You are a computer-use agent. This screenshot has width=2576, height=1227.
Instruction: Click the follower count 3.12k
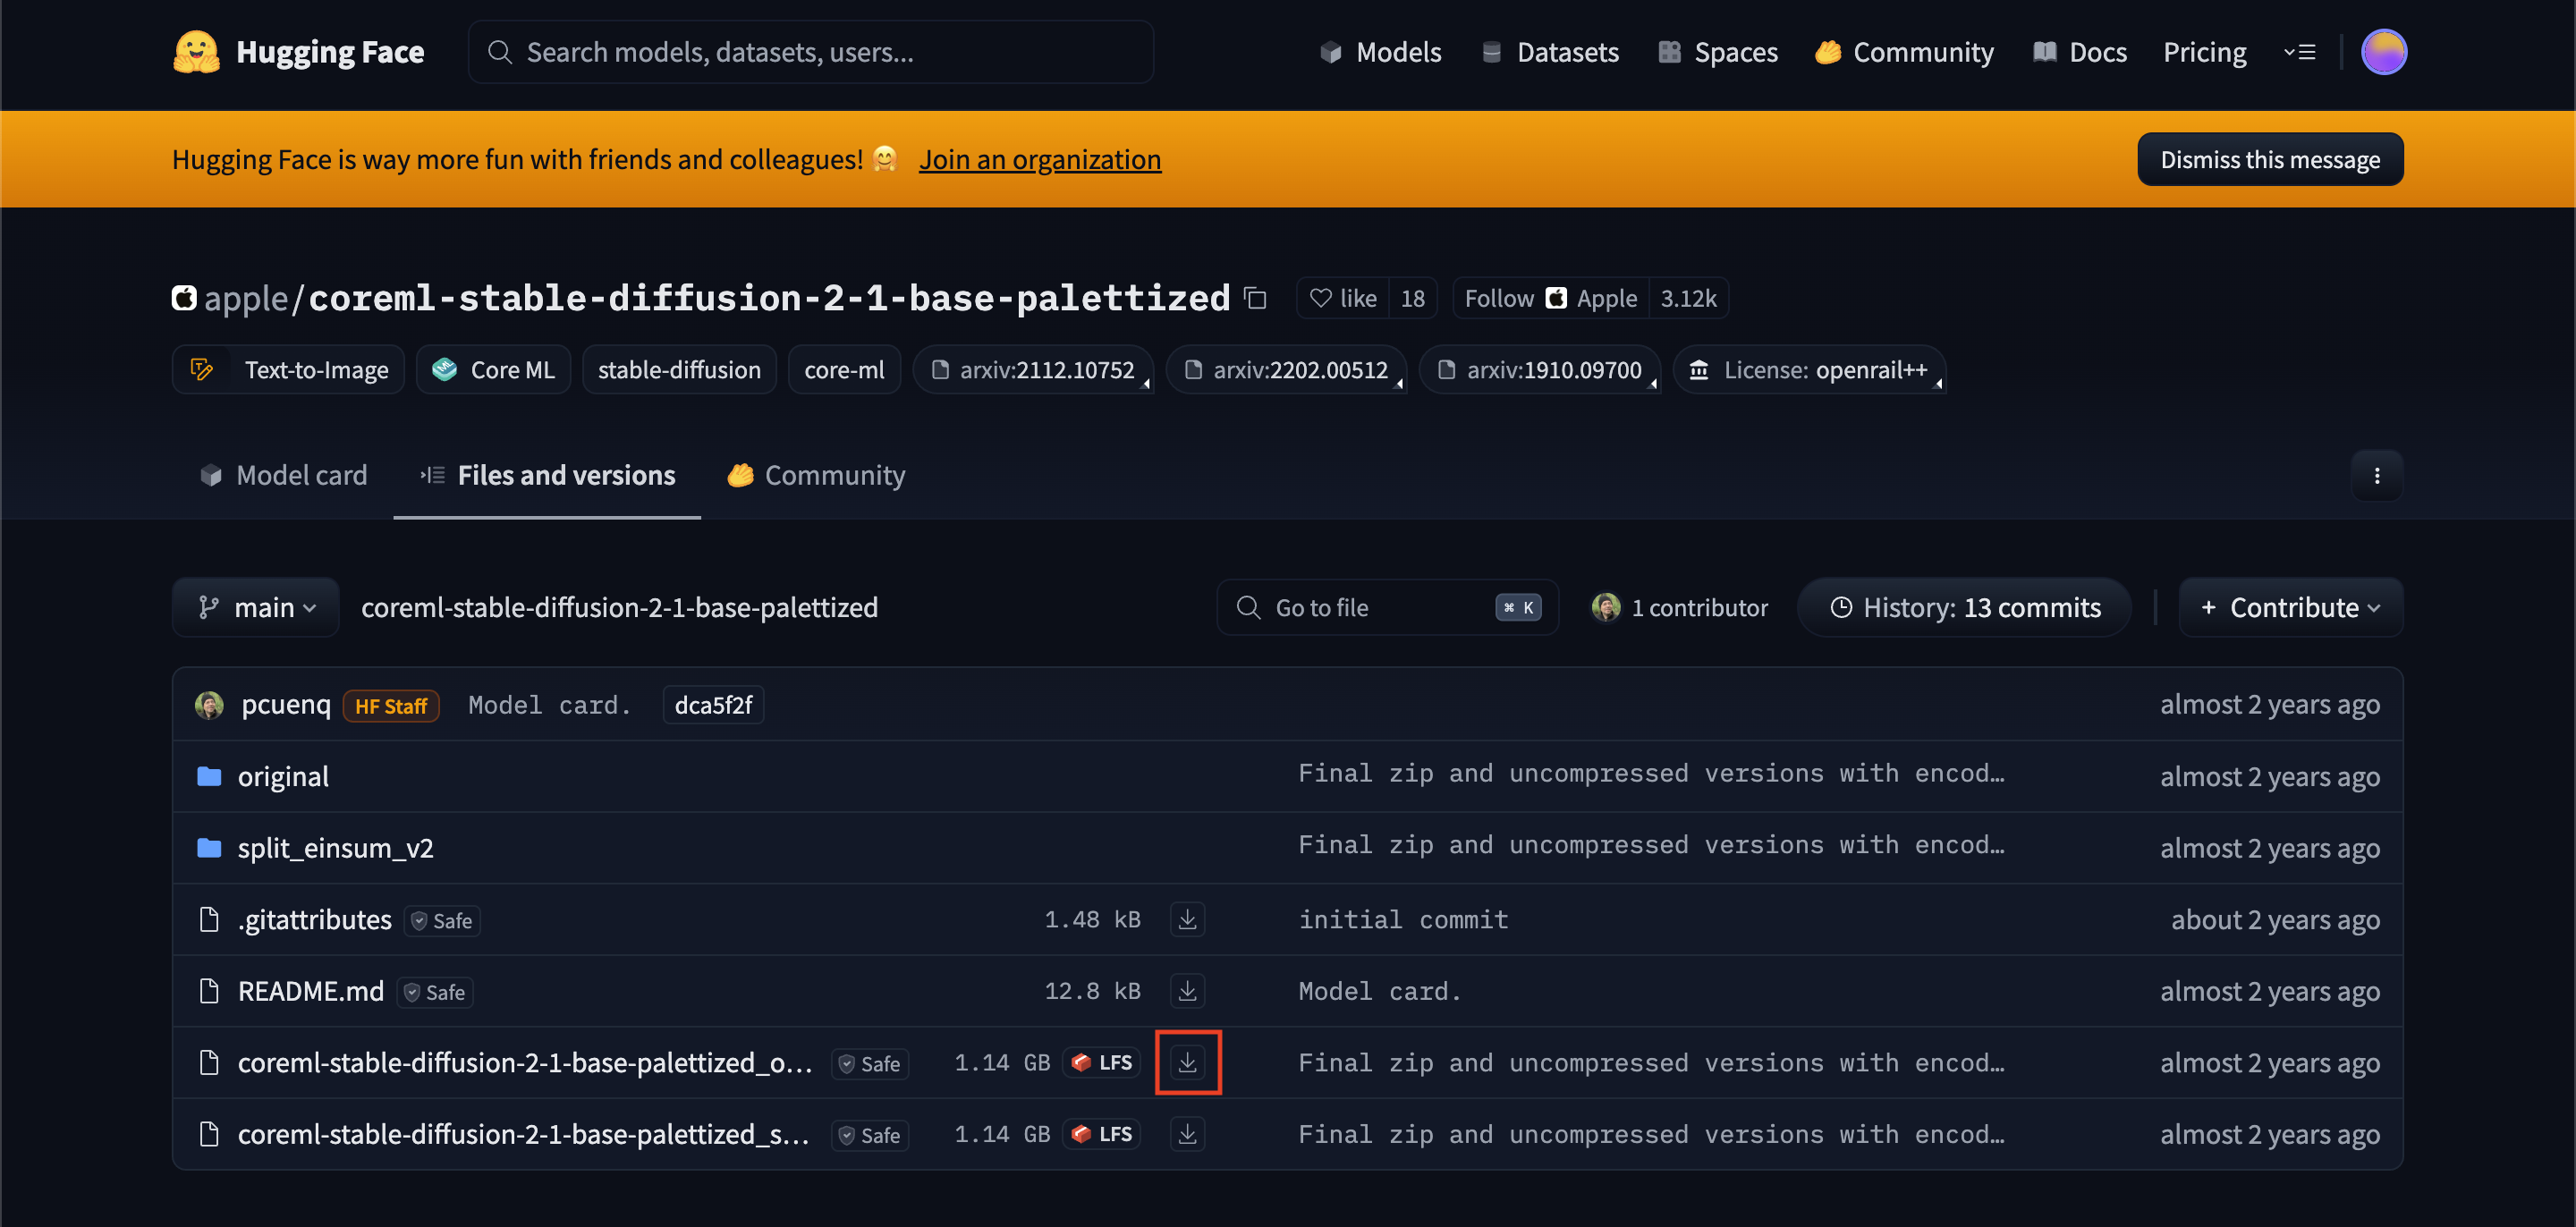pos(1688,298)
